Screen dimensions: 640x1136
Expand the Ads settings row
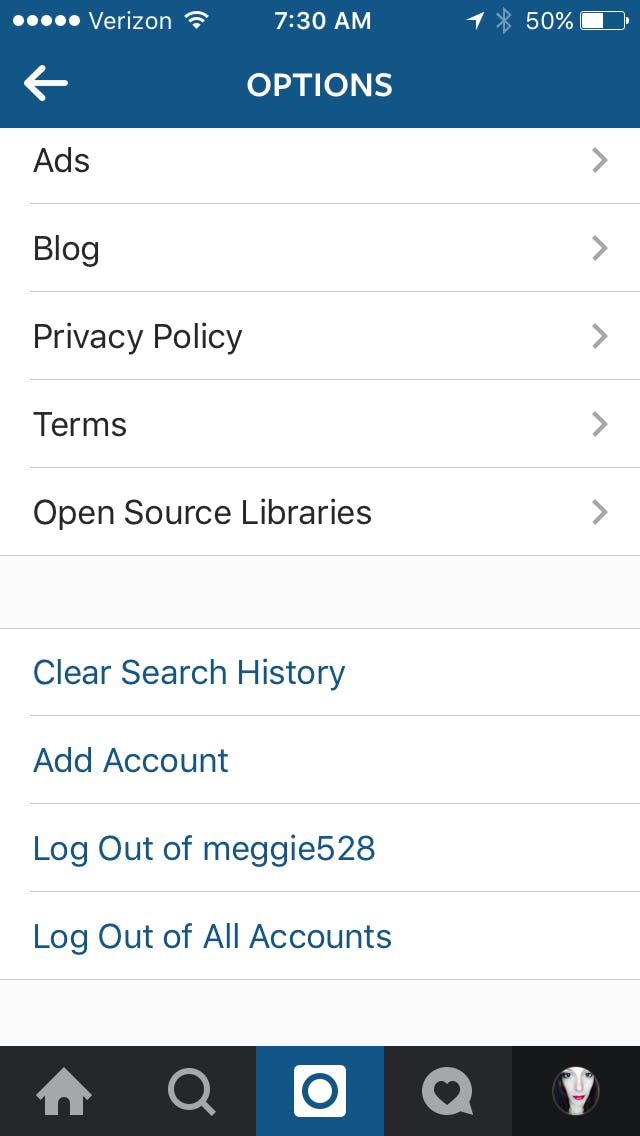point(320,160)
